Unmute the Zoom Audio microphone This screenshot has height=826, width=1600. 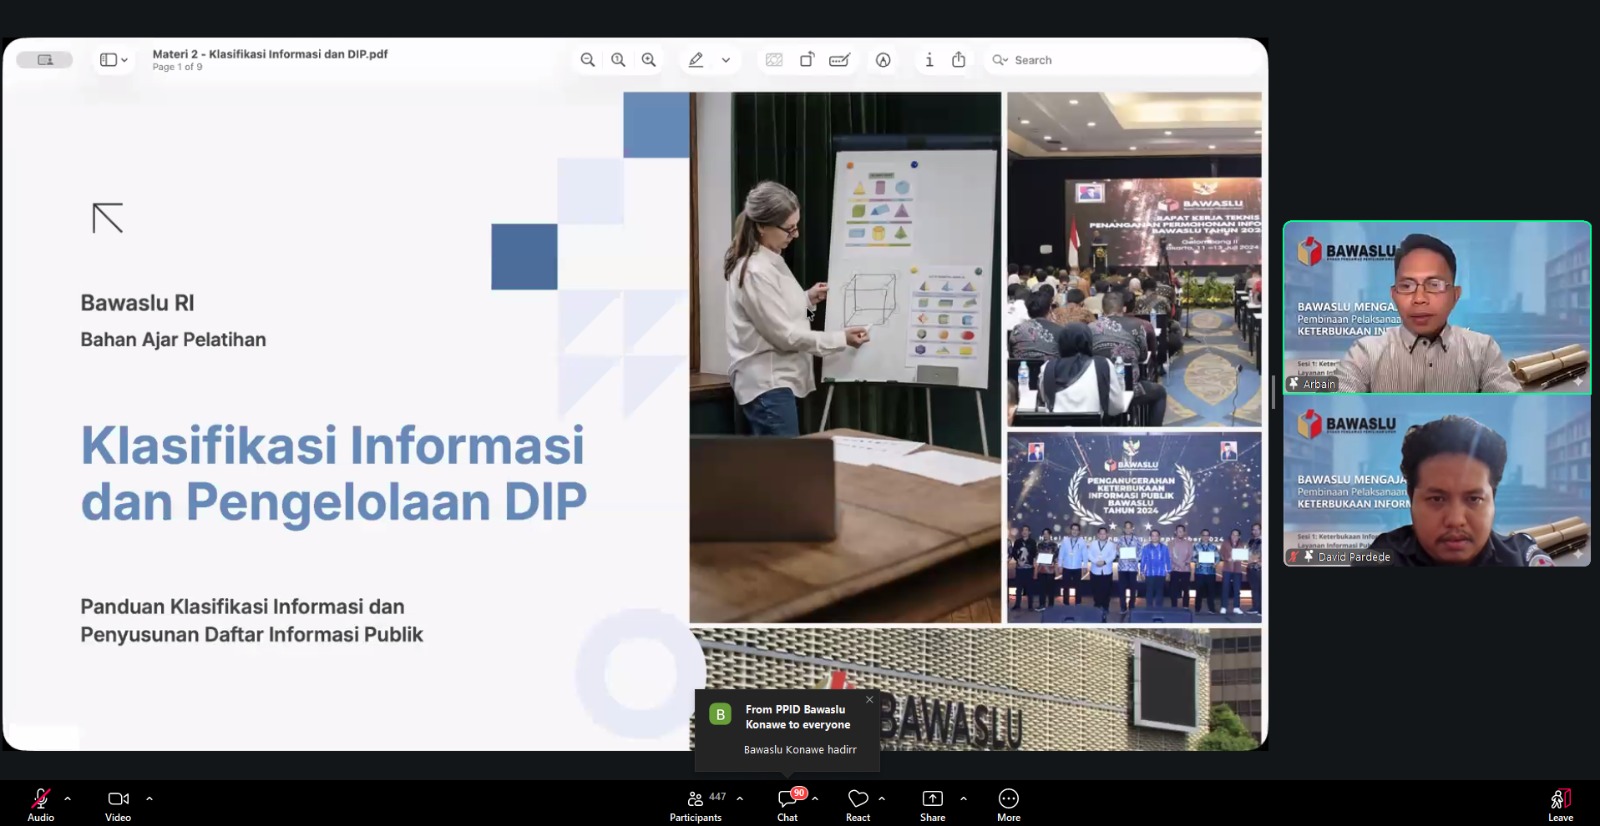click(41, 803)
